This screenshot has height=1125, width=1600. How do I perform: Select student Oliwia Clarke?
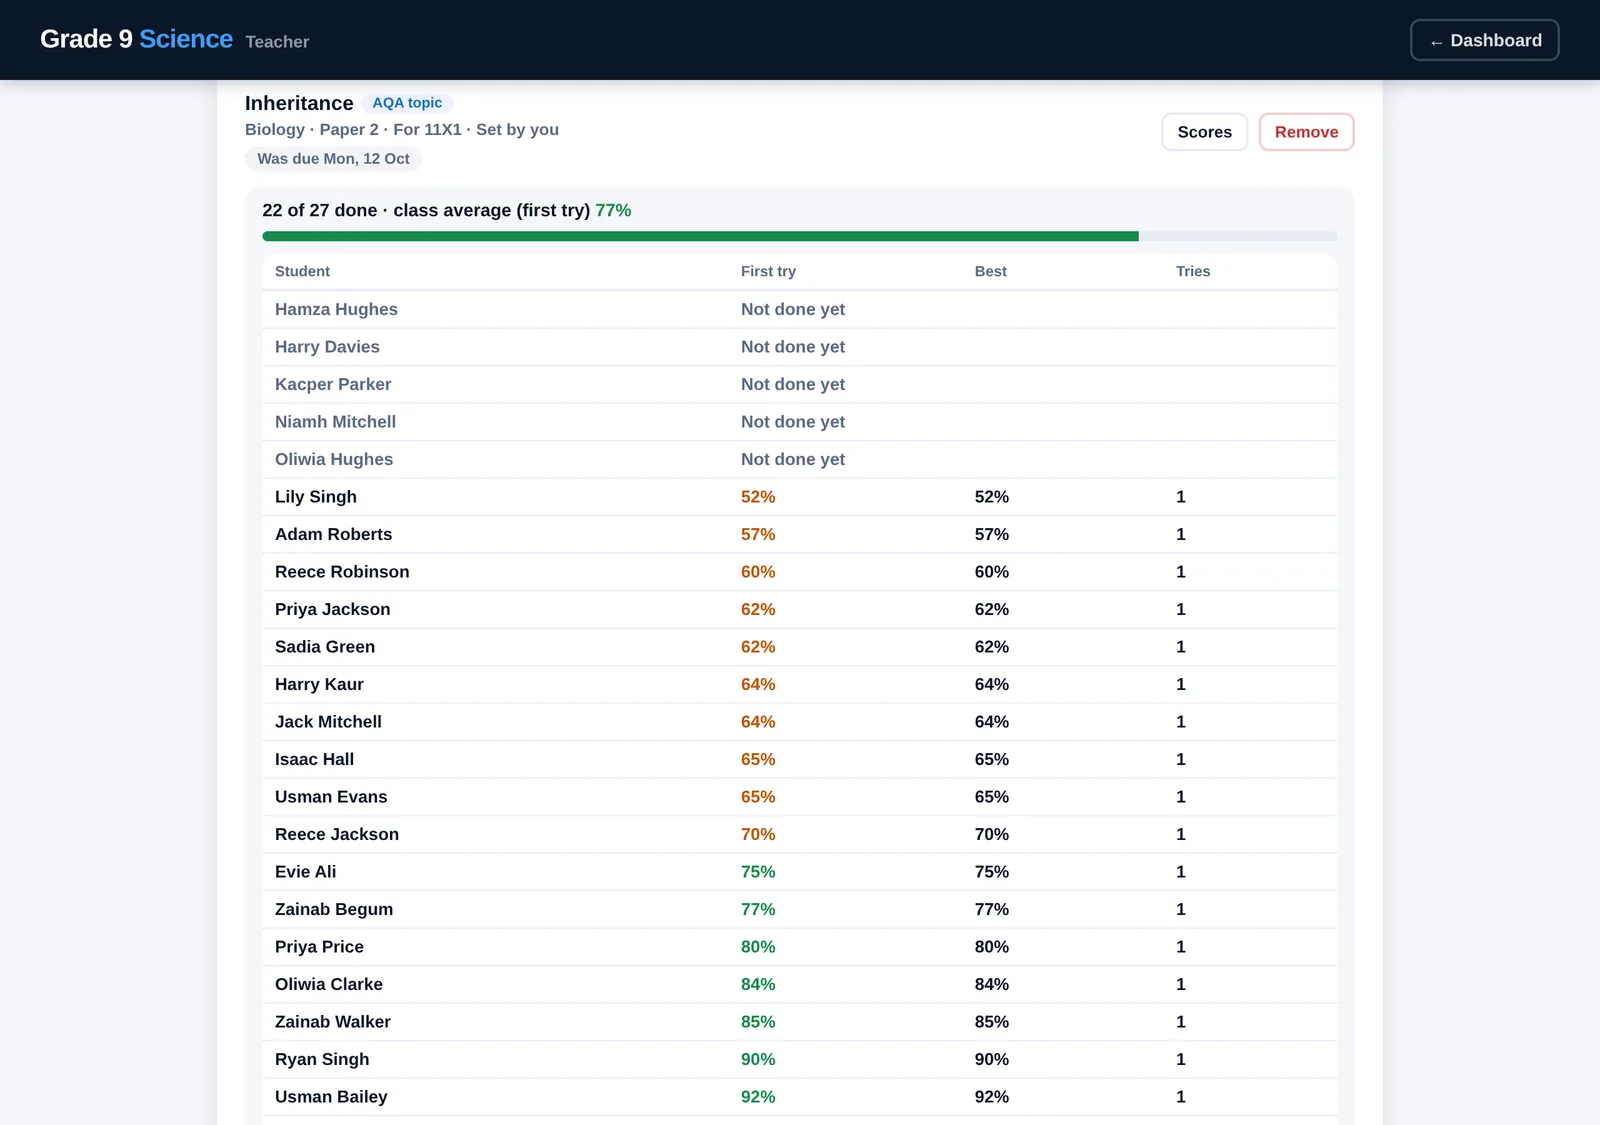pos(329,985)
